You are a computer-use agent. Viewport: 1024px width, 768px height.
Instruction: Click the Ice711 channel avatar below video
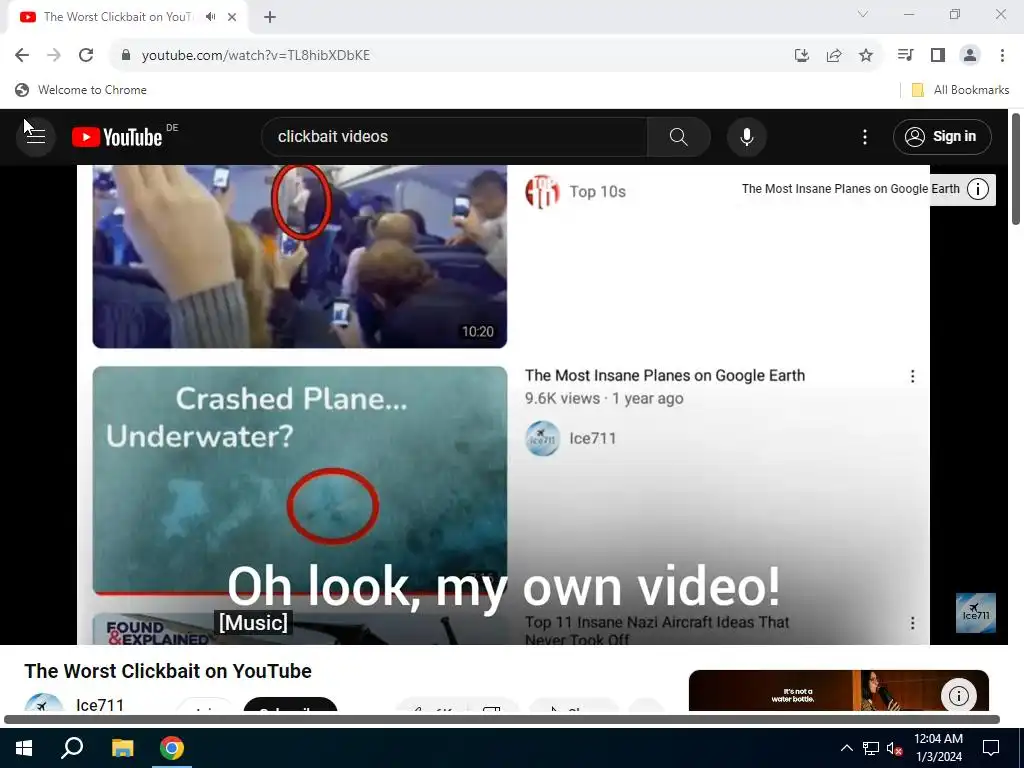[x=43, y=703]
